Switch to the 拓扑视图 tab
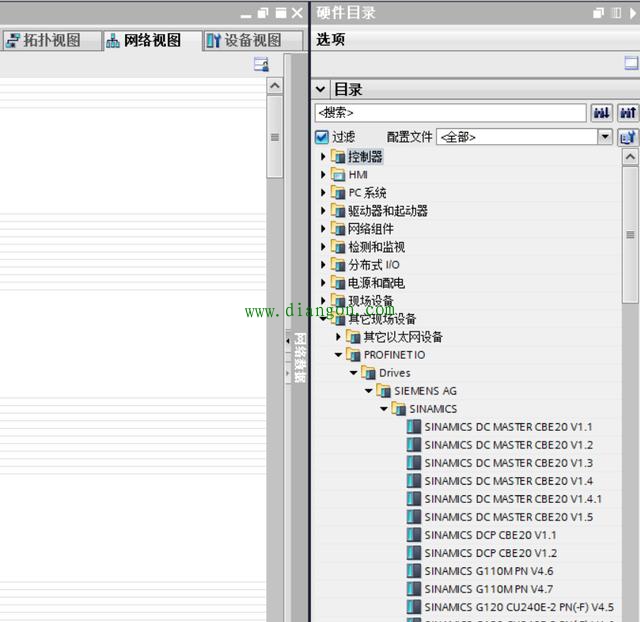The width and height of the screenshot is (640, 622). 52,41
